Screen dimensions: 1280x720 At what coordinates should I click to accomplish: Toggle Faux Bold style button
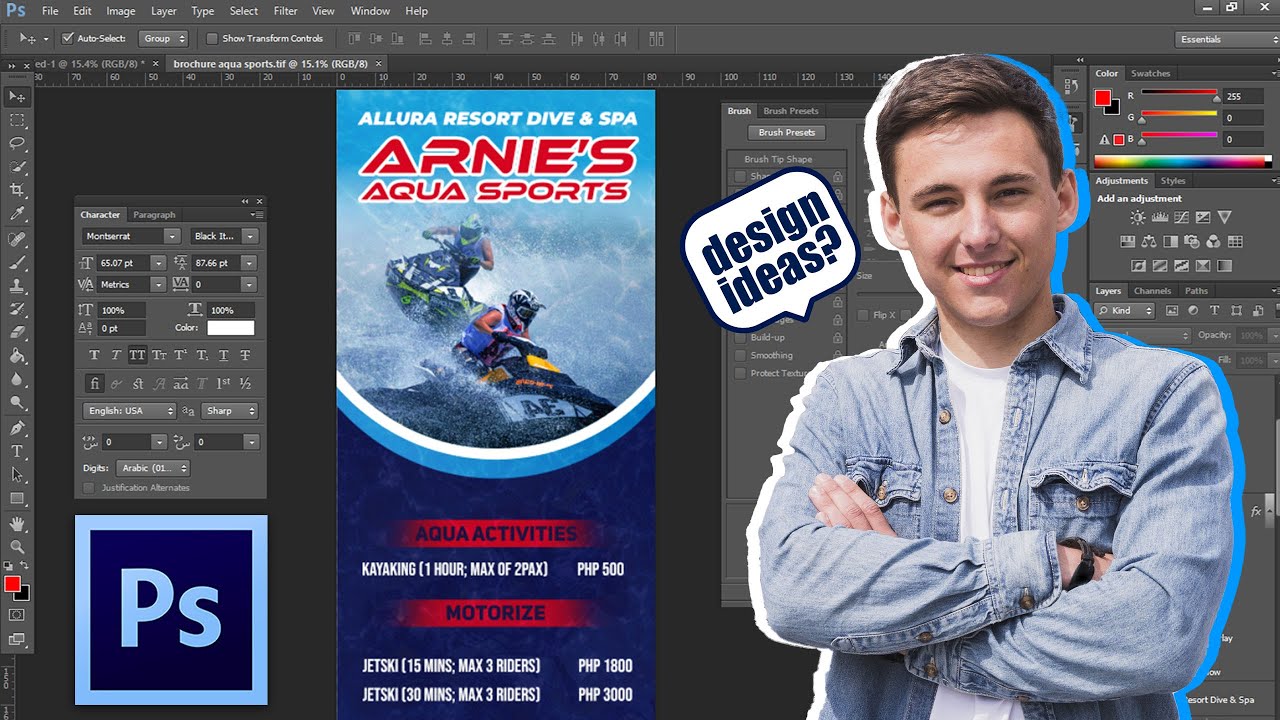coord(95,355)
